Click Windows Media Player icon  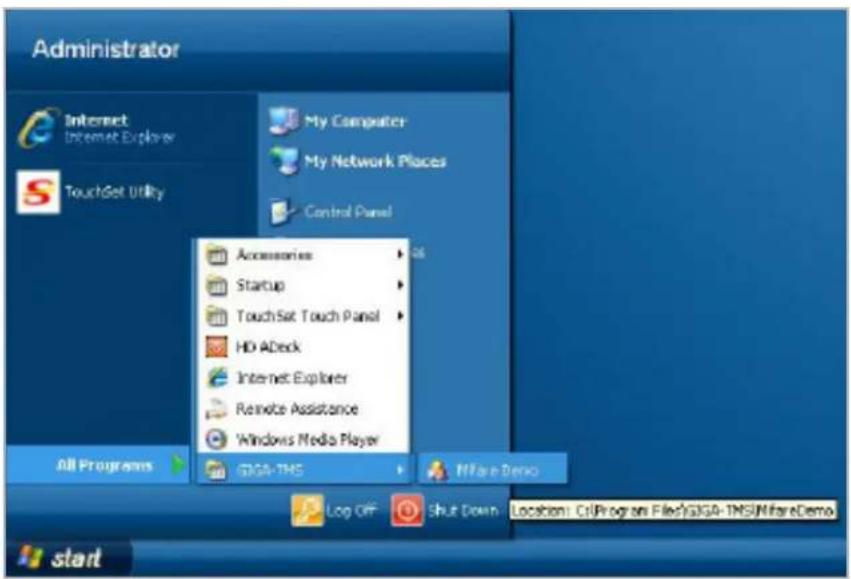tap(217, 439)
